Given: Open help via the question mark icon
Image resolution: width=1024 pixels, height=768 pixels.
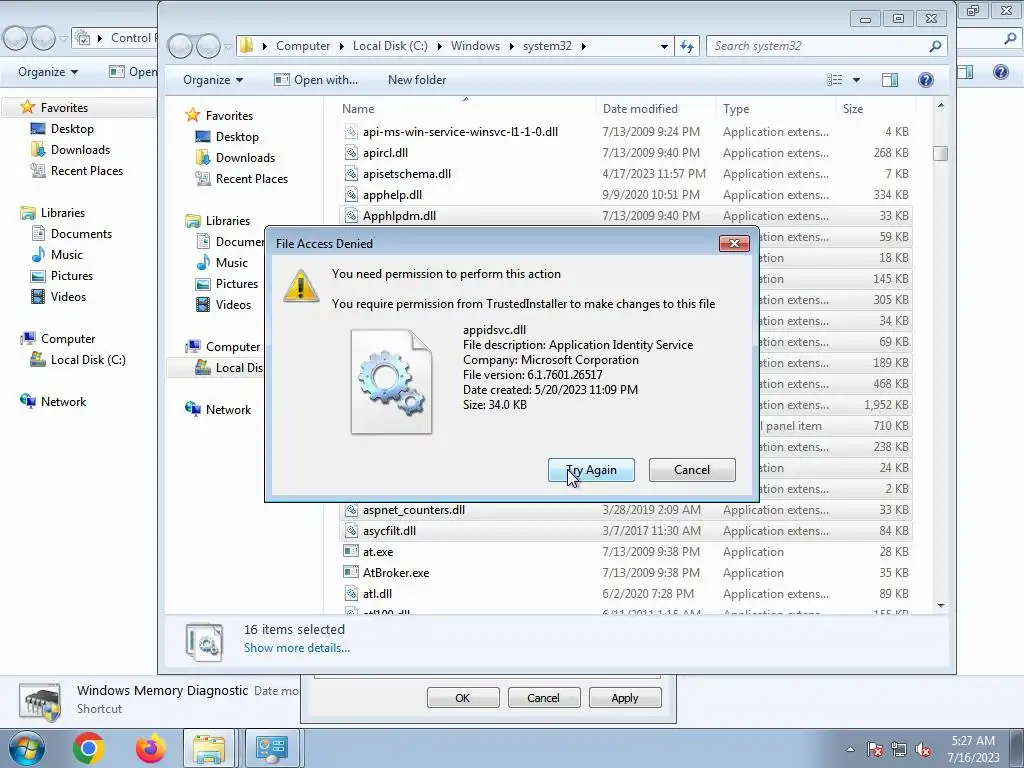Looking at the screenshot, I should point(925,80).
